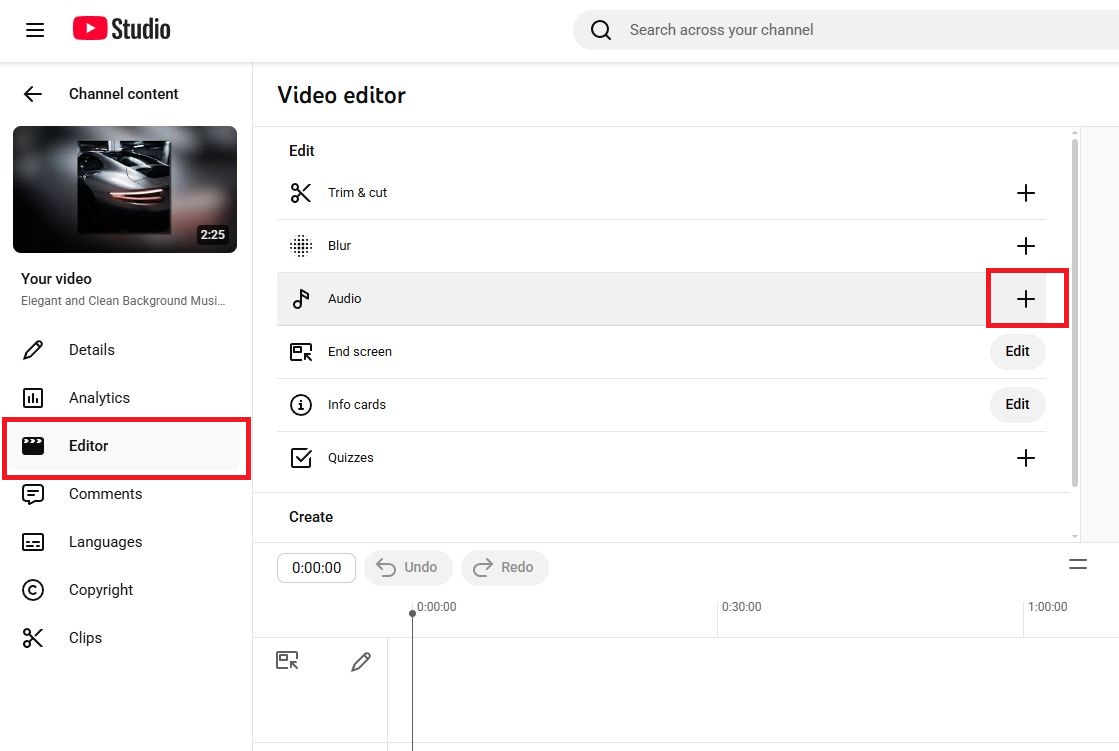The height and width of the screenshot is (751, 1119).
Task: Click the end screen icon in the timeline panel
Action: pos(288,660)
